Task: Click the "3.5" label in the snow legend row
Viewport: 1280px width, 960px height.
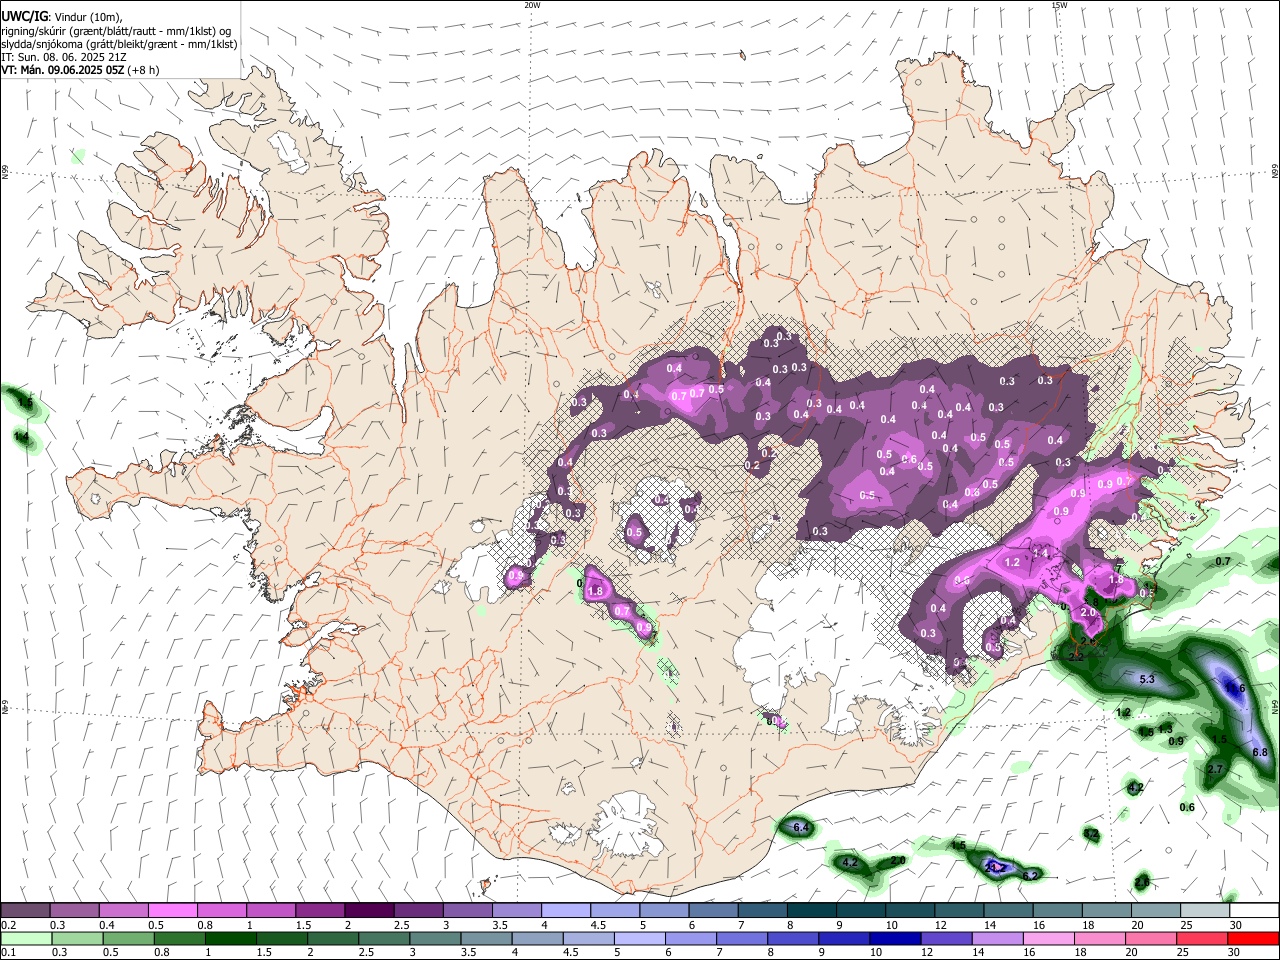Action: tap(500, 925)
